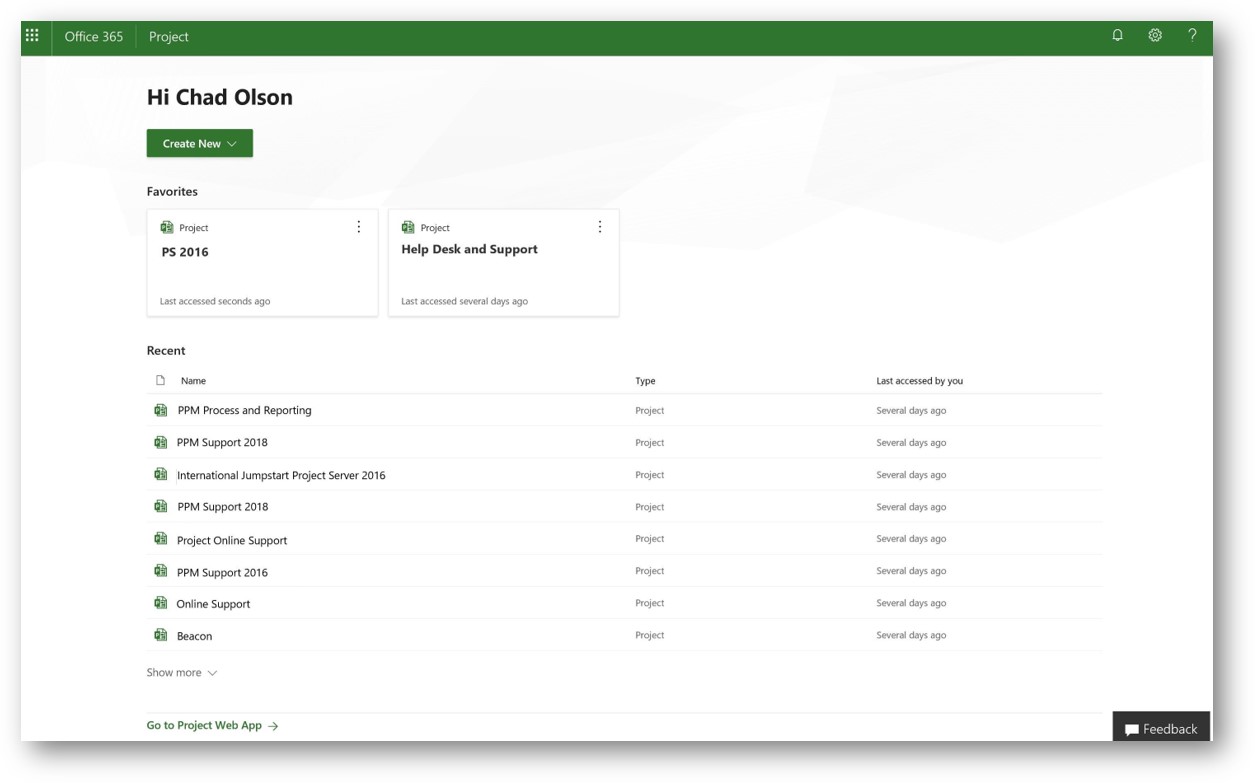
Task: Click icon beside International Jumpstart Project Server 2016
Action: (160, 475)
